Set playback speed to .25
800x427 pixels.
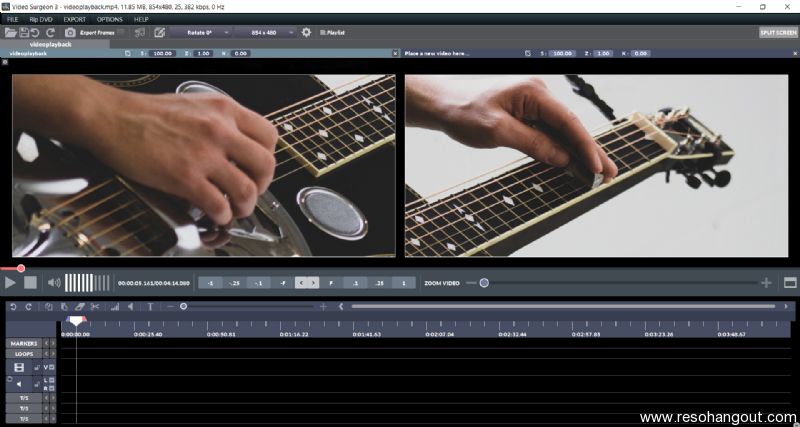(x=379, y=283)
